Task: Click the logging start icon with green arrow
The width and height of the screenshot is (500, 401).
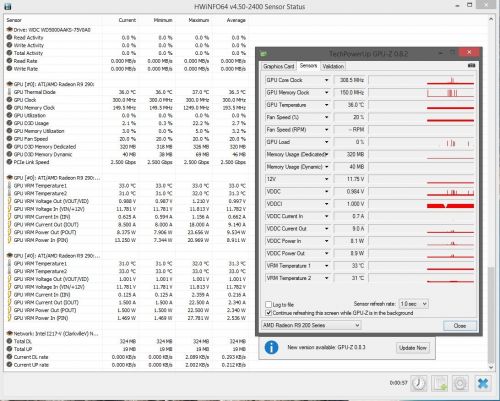Action: pos(439,383)
